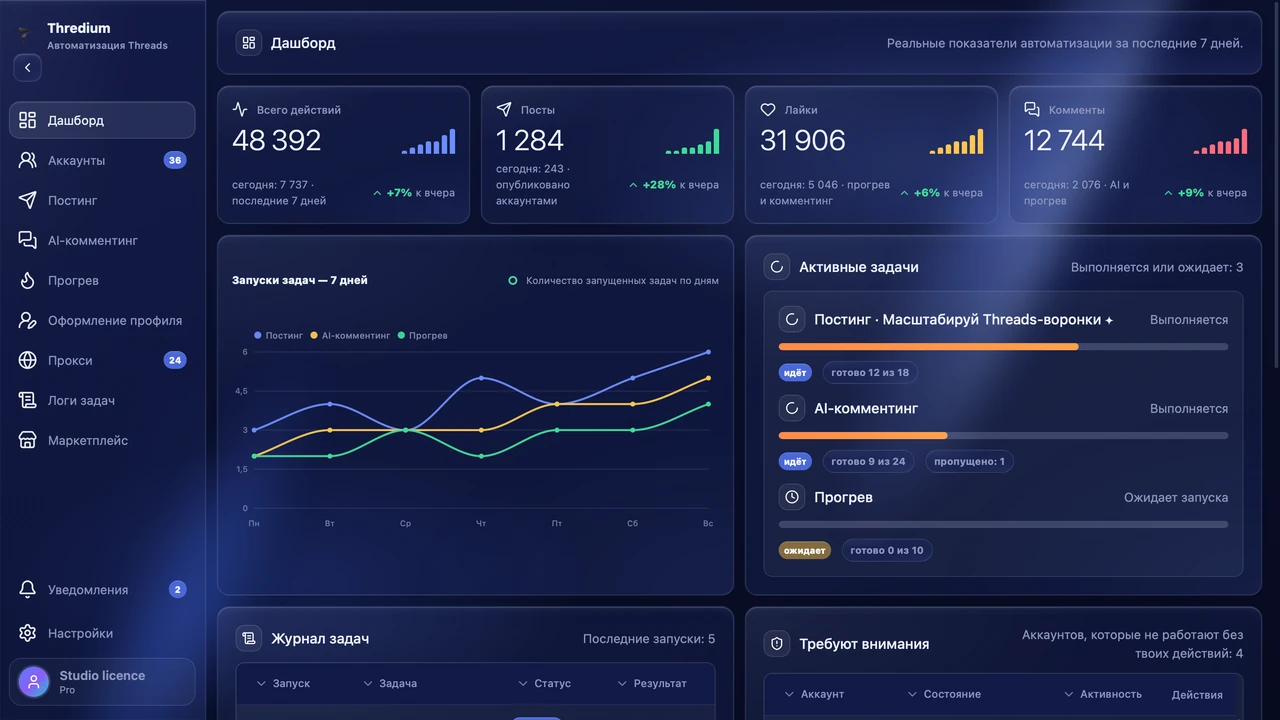Open the Studio licence profile avatar
Image resolution: width=1280 pixels, height=720 pixels.
coord(34,682)
